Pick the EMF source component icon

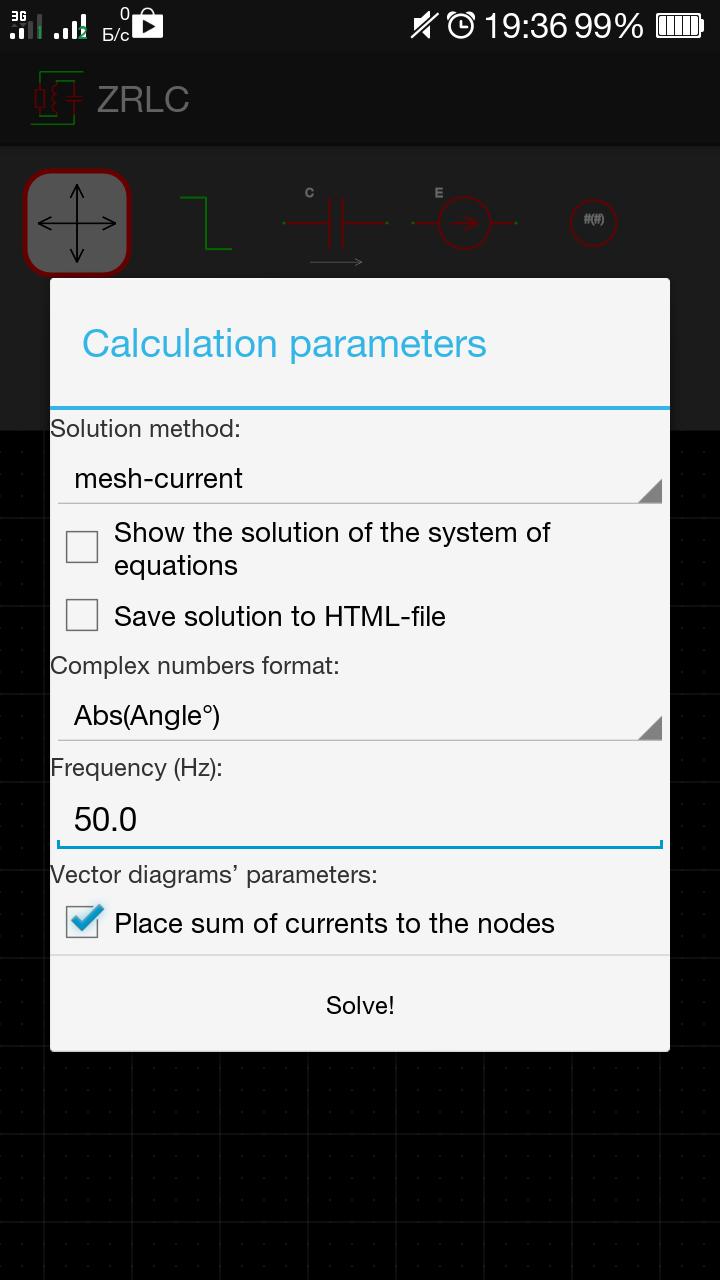[x=462, y=222]
